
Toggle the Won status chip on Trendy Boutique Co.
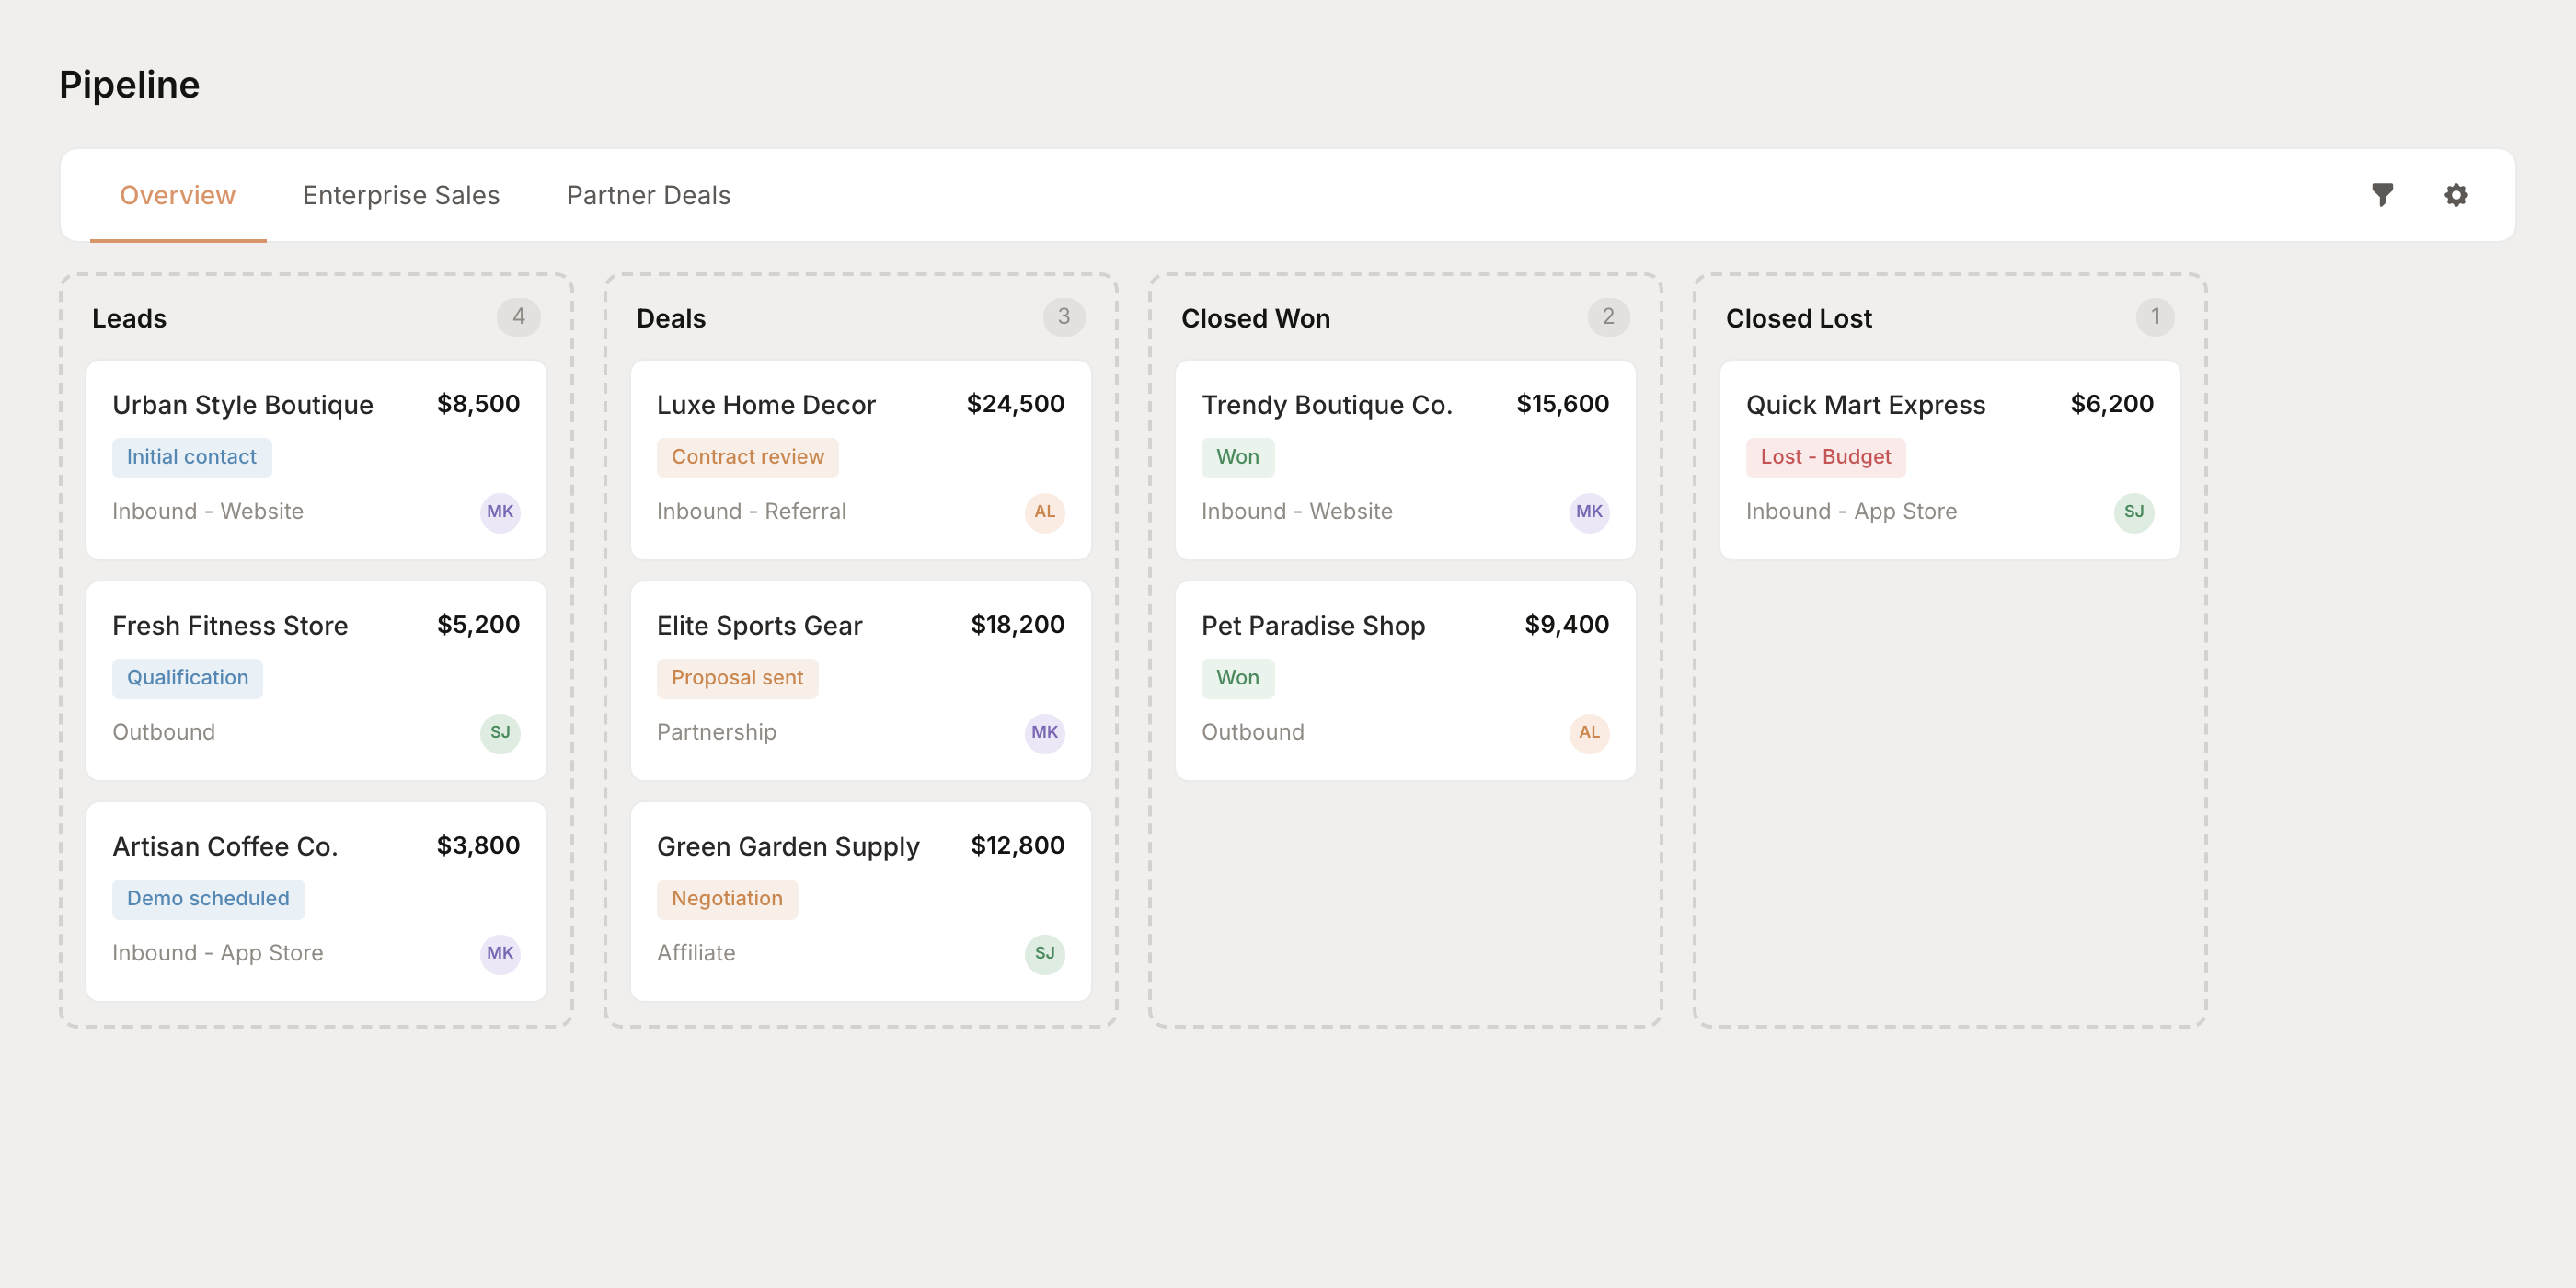[1238, 457]
